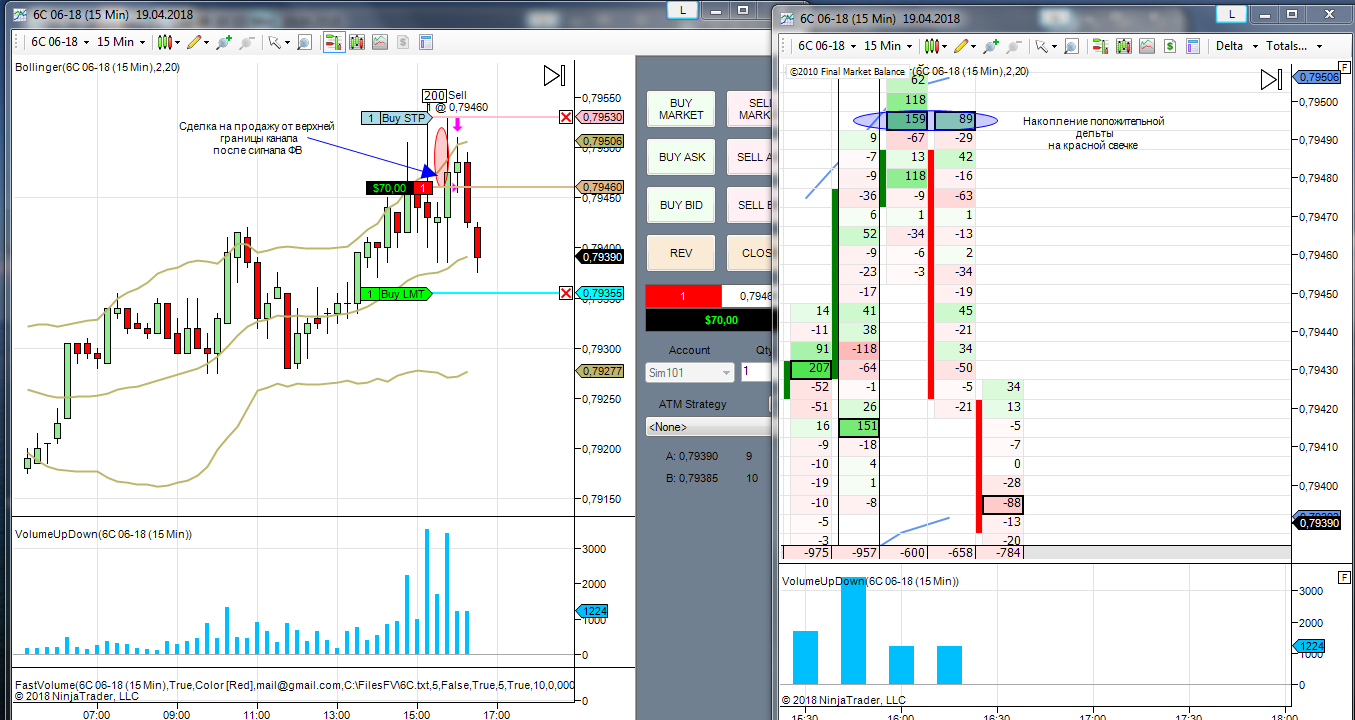Open the Sim101 account dropdown

(689, 372)
